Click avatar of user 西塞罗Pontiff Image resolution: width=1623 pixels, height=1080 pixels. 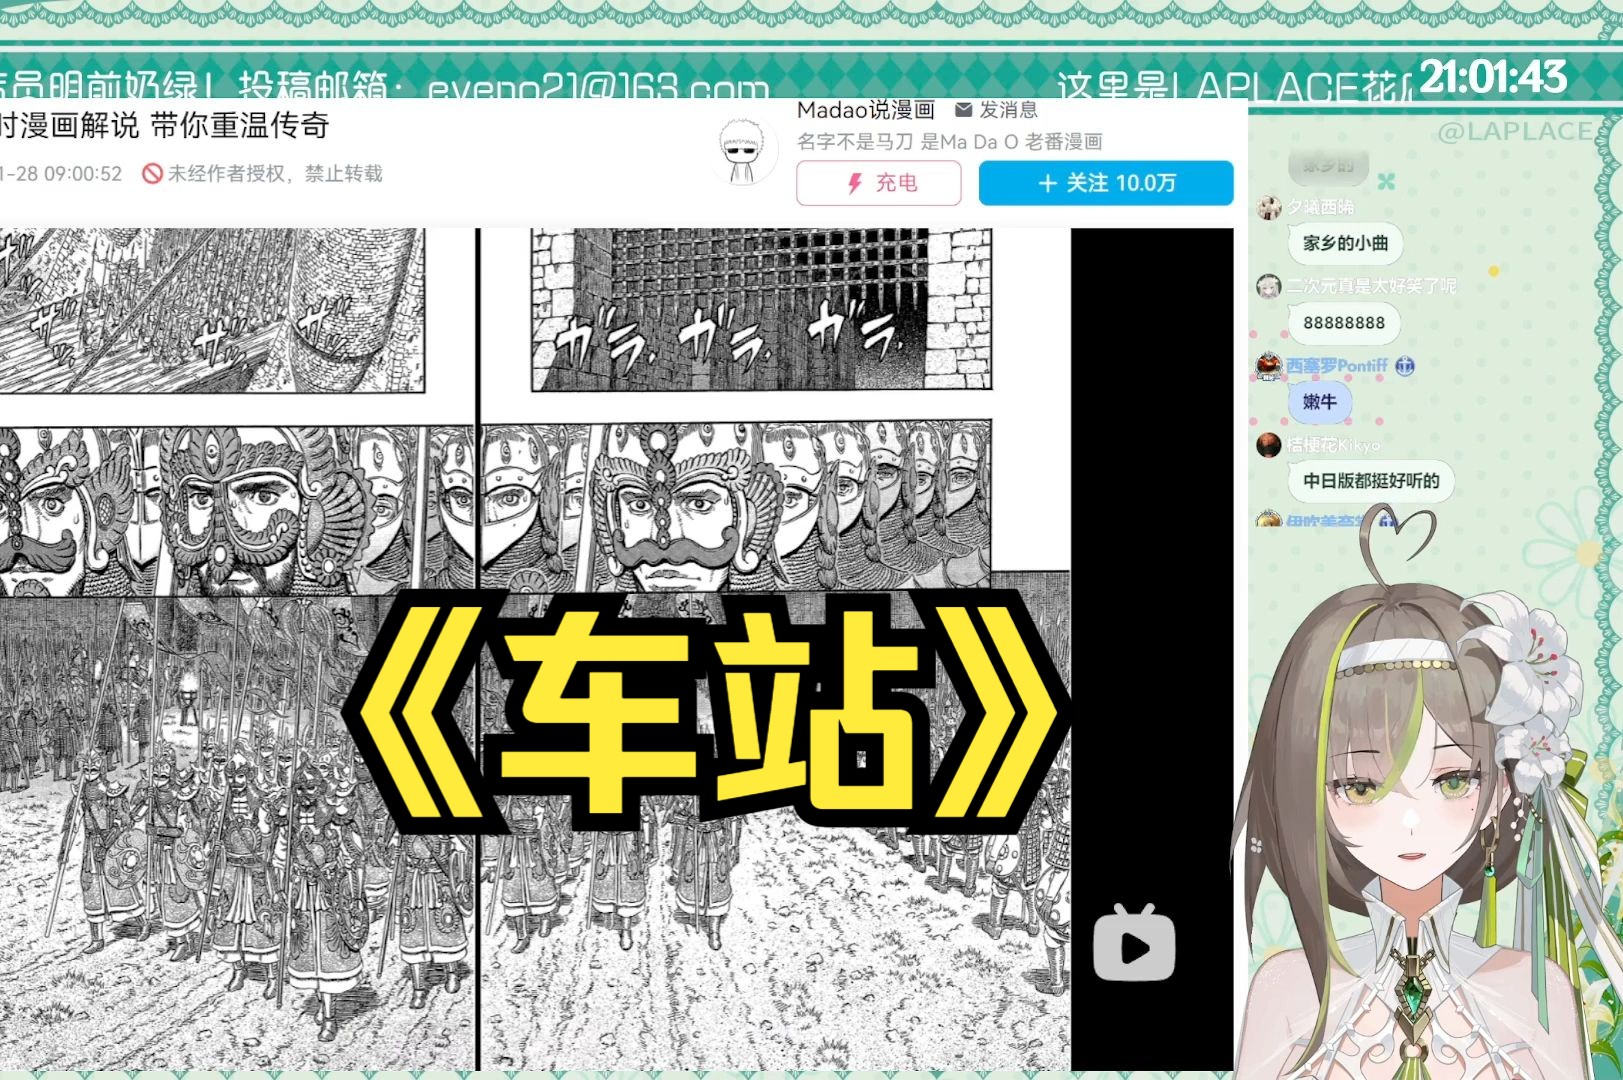[x=1269, y=366]
